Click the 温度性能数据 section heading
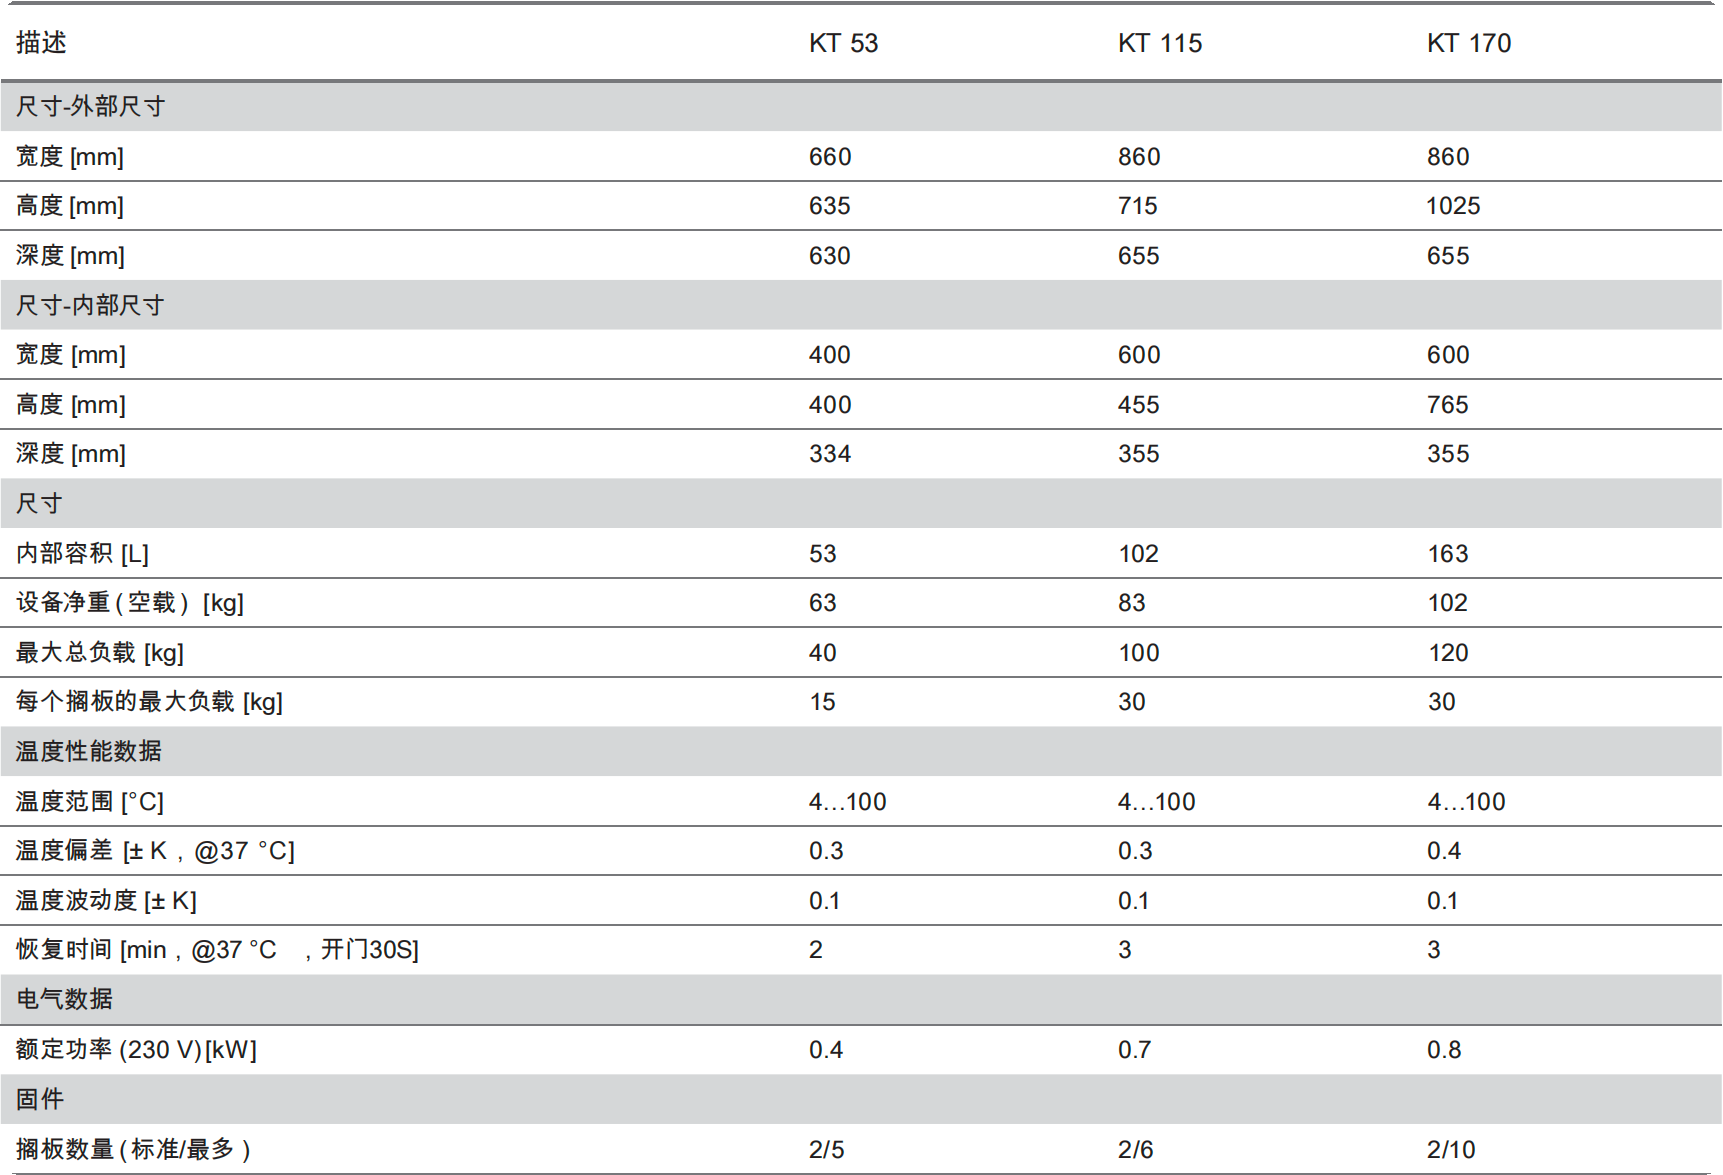Viewport: 1723px width, 1175px height. [88, 751]
